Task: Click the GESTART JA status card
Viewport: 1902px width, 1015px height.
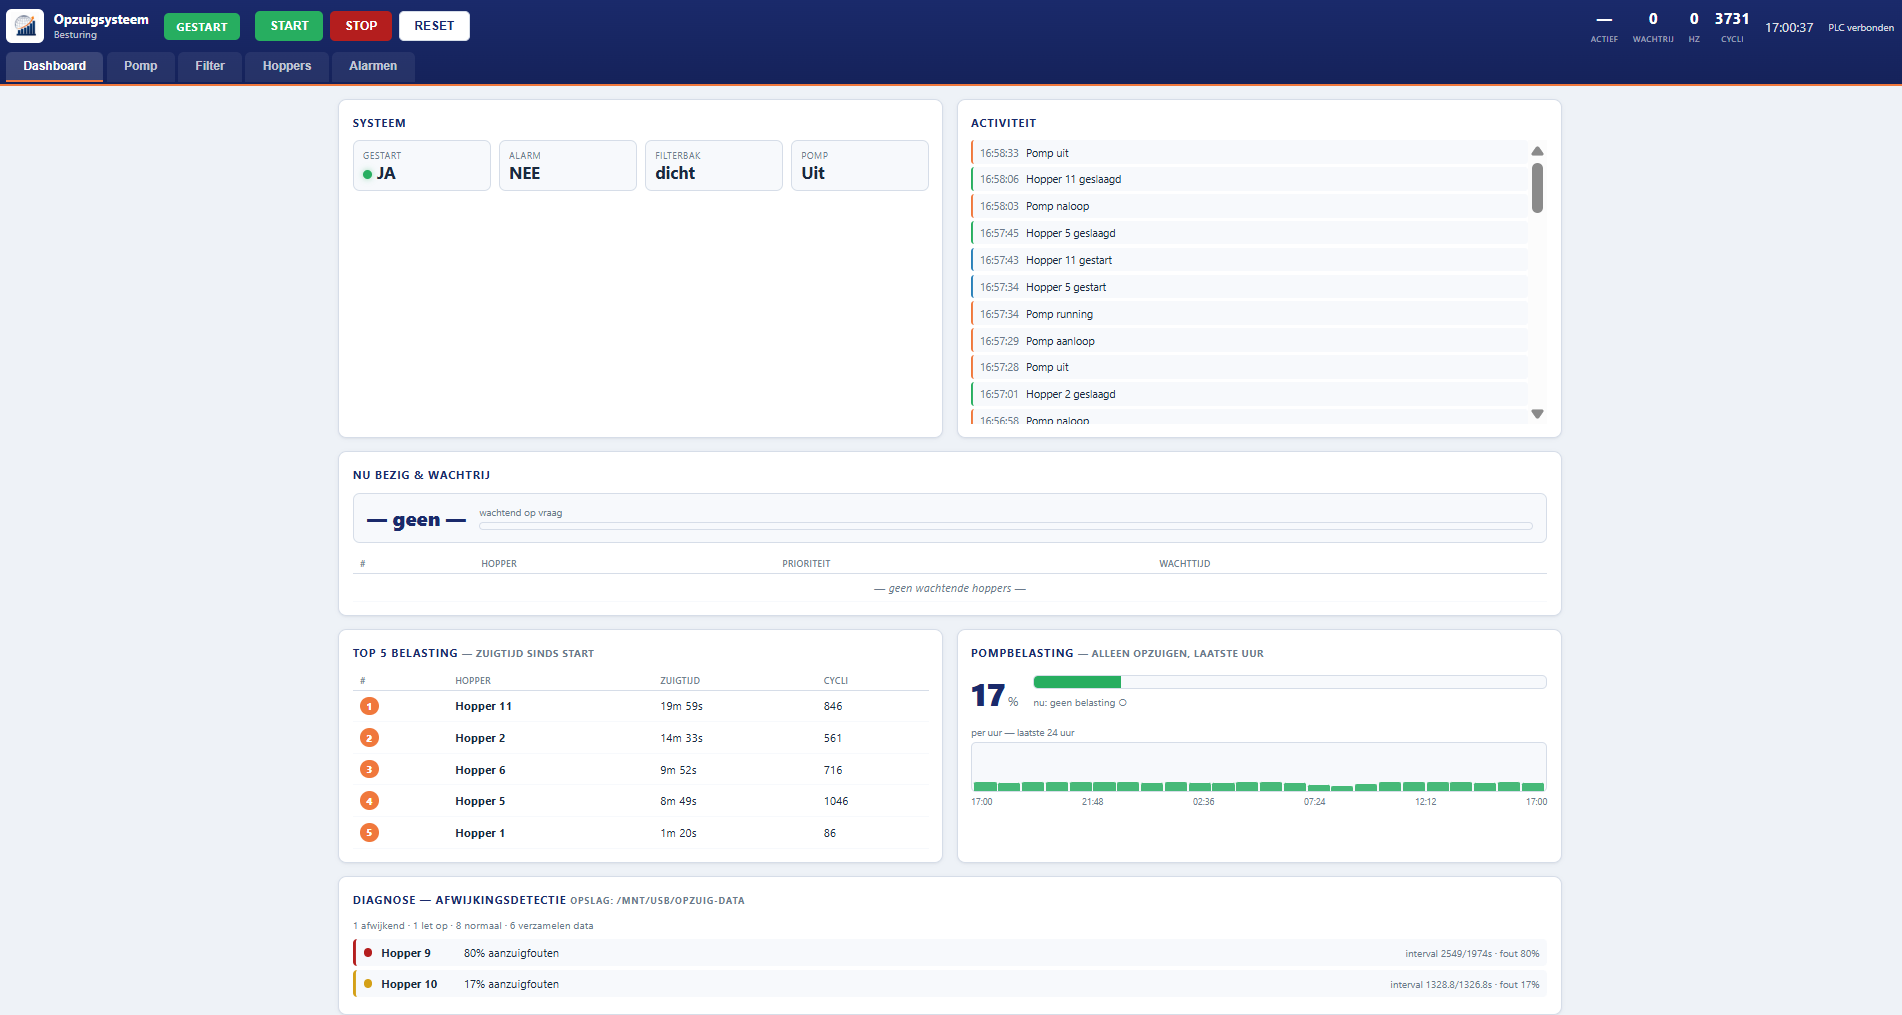Action: pyautogui.click(x=421, y=165)
